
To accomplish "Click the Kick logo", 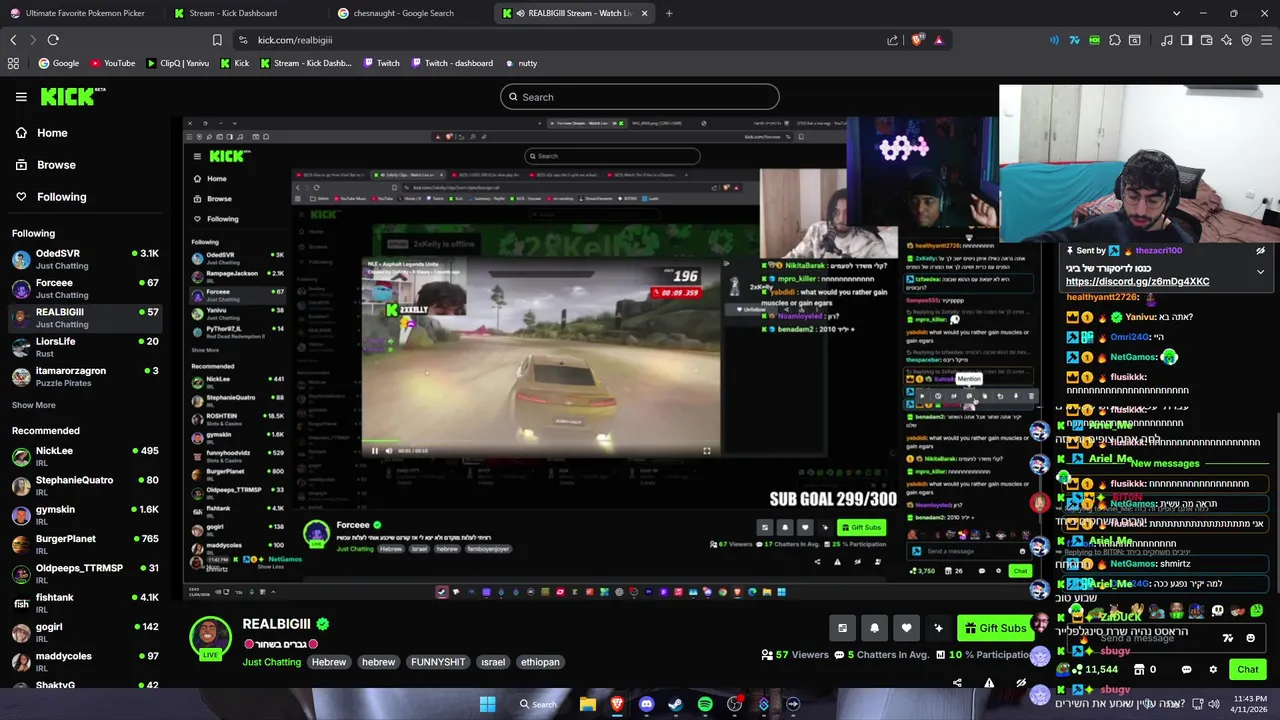I will click(x=73, y=97).
